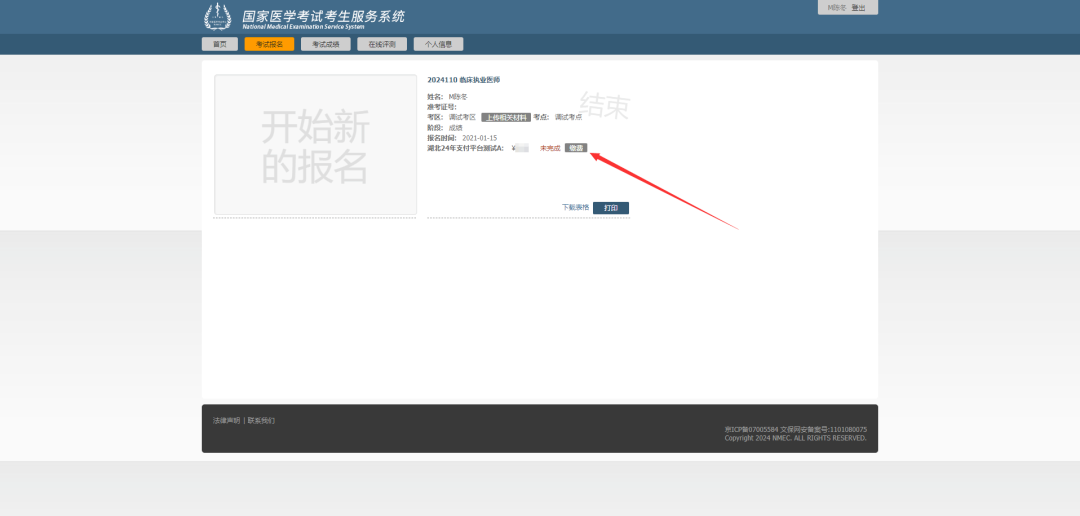Open the 考试成绩 tab
The height and width of the screenshot is (516, 1080).
click(x=325, y=44)
